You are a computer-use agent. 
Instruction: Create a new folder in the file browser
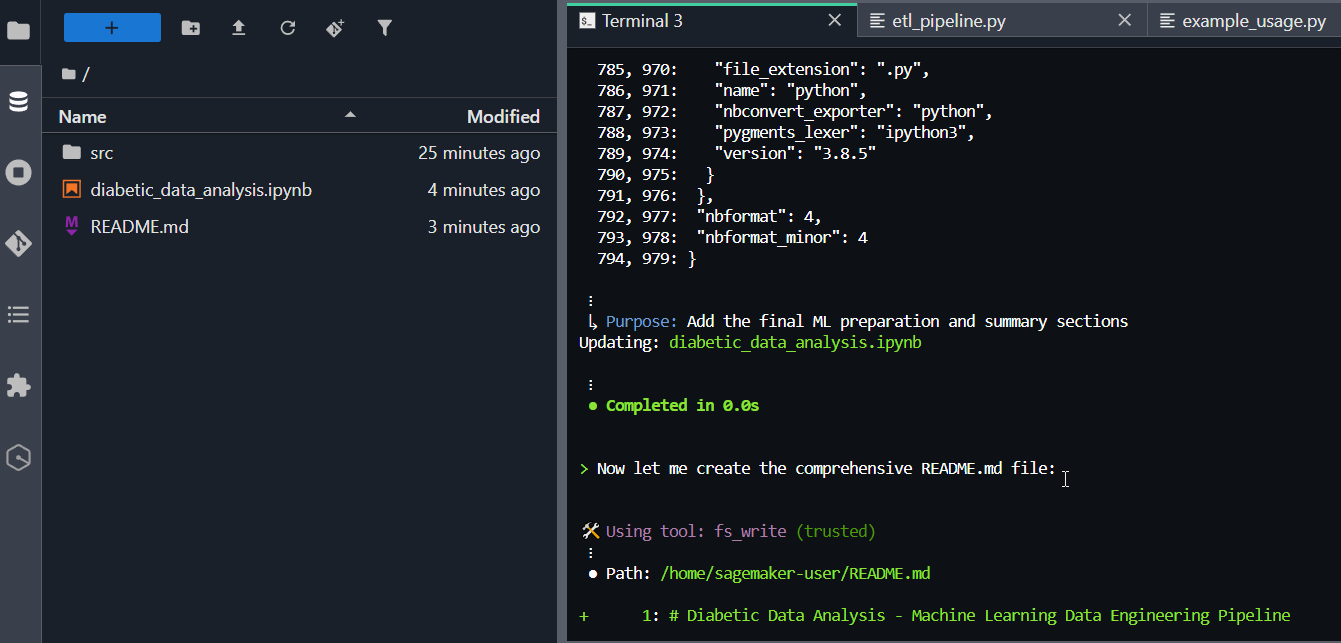click(190, 28)
